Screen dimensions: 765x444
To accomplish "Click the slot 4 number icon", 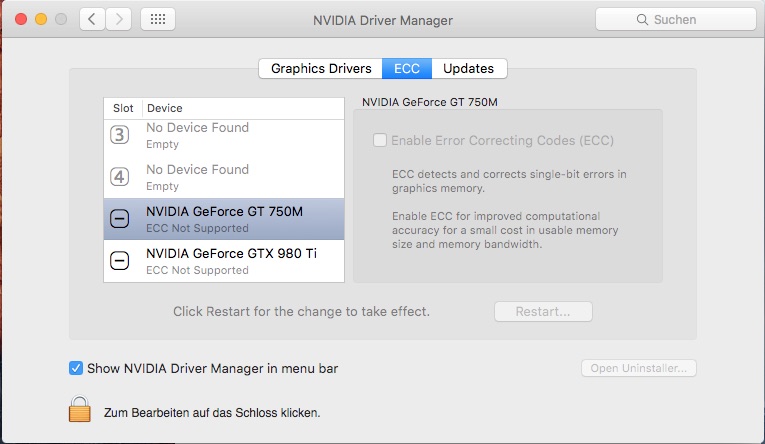I will tap(120, 177).
